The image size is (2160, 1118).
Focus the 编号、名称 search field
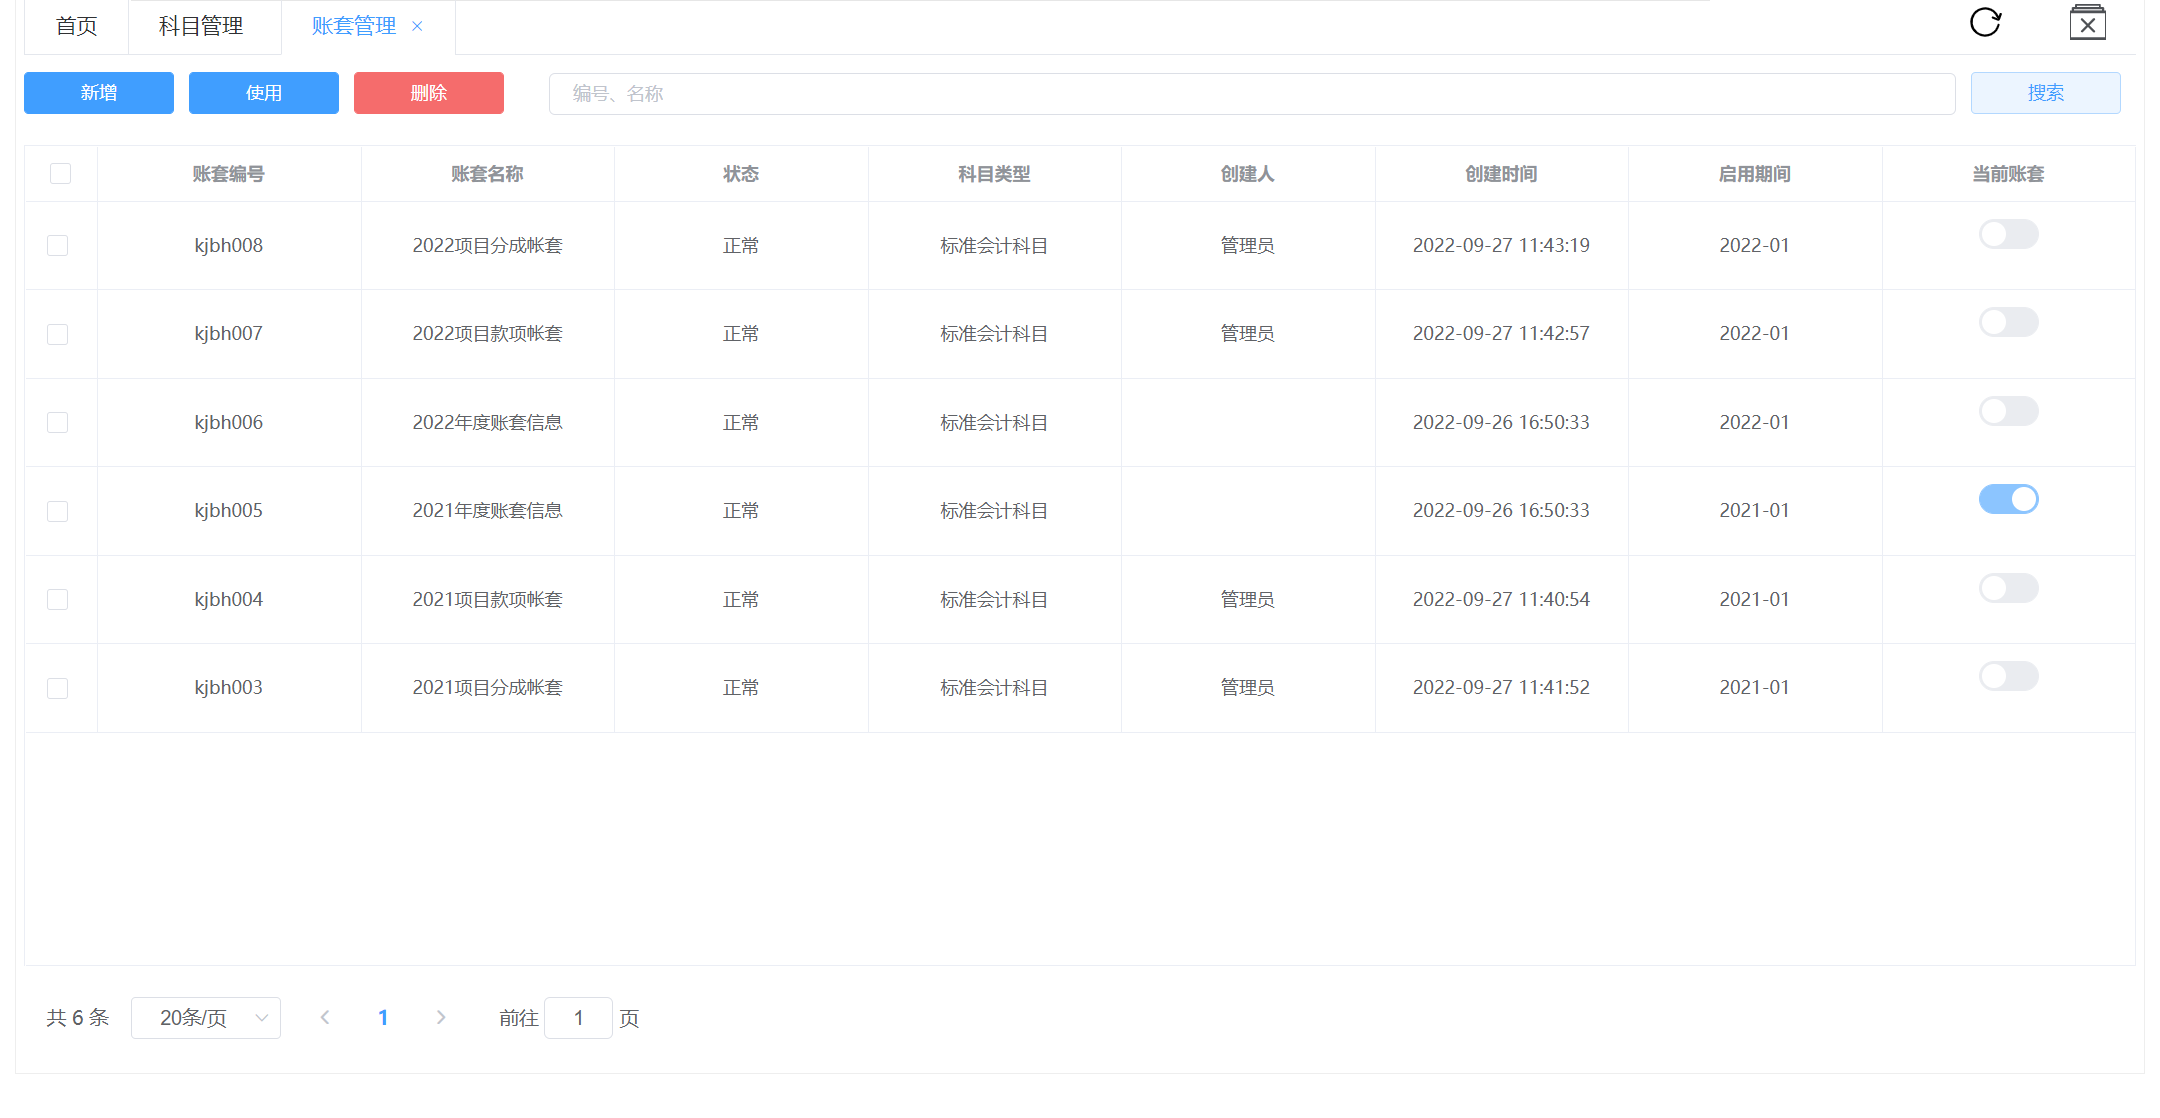pyautogui.click(x=1250, y=94)
